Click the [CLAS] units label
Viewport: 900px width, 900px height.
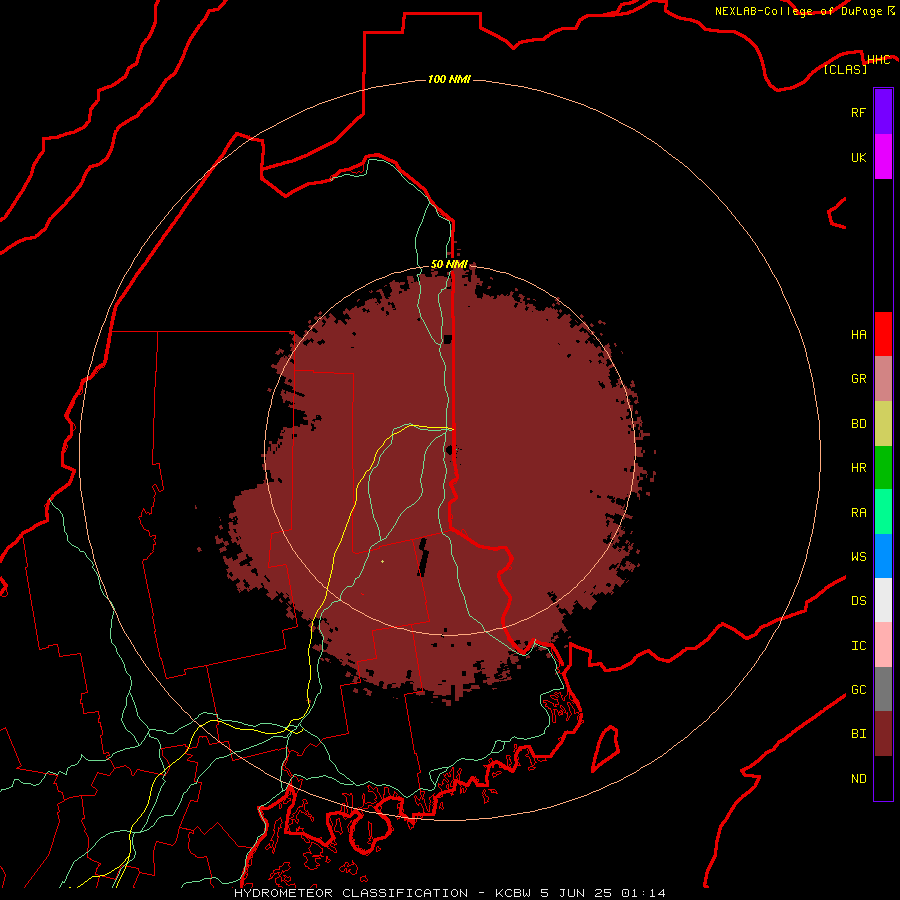click(x=845, y=69)
